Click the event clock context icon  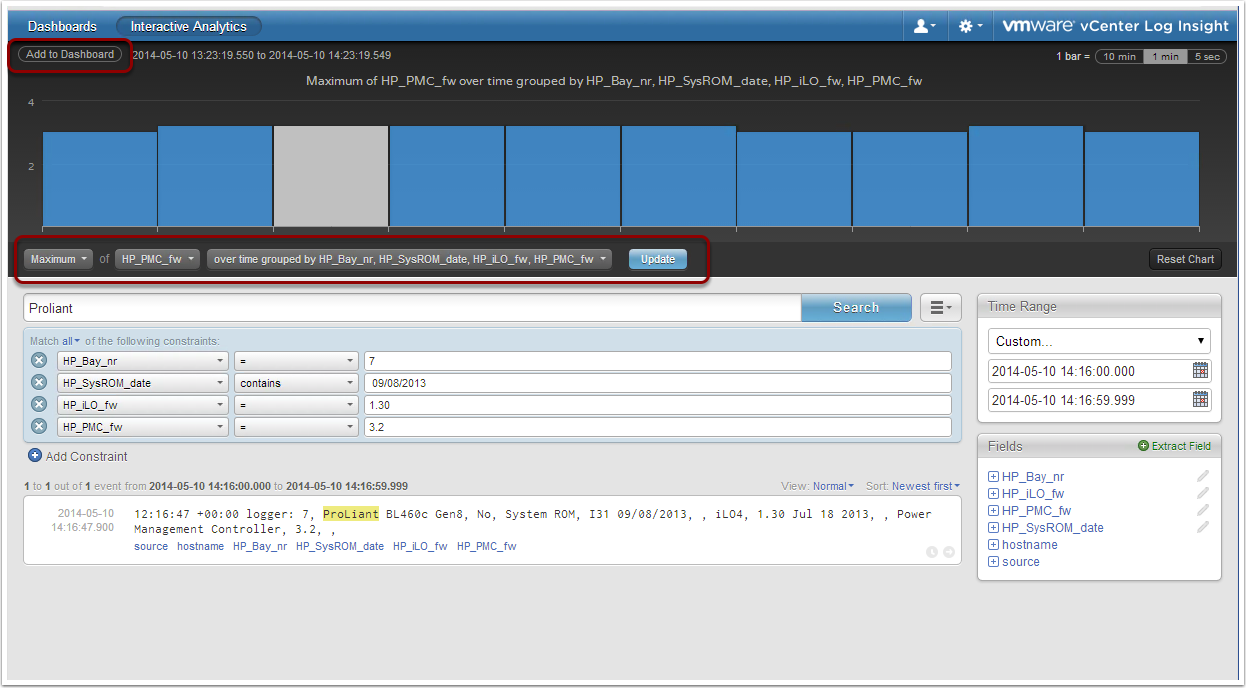932,552
